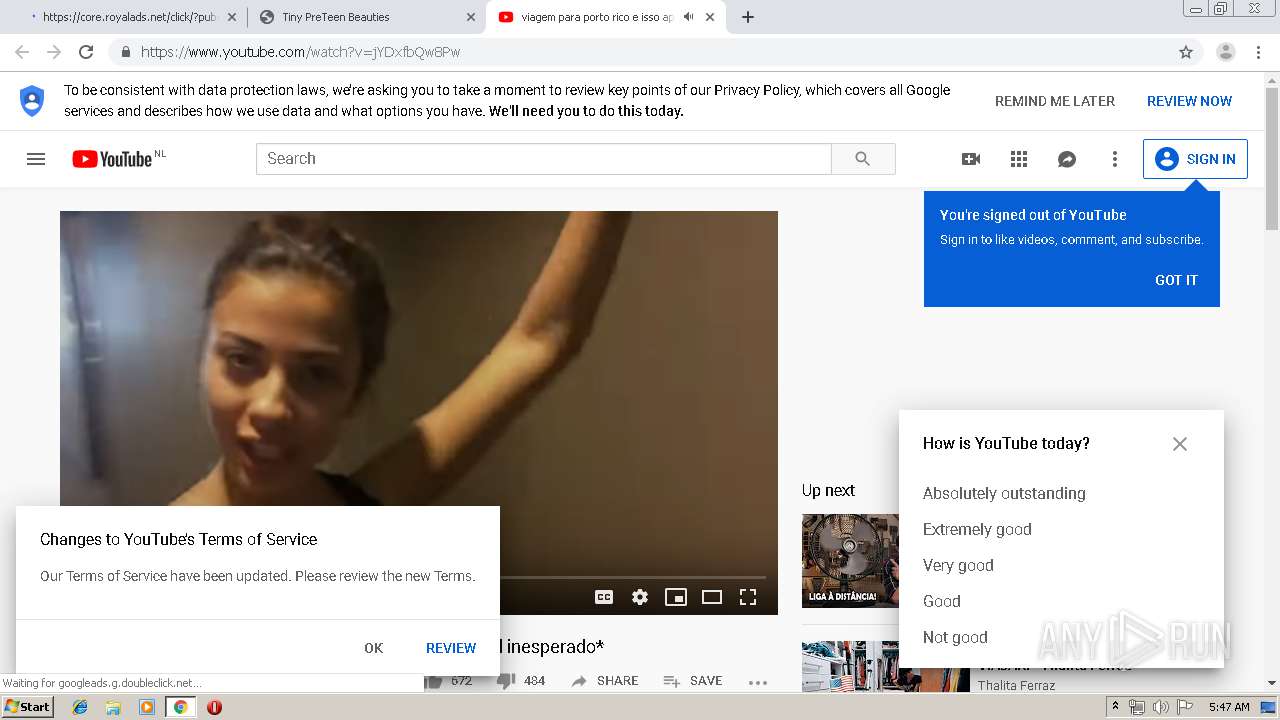Select Not good survey answer
The image size is (1280, 720).
tap(955, 637)
